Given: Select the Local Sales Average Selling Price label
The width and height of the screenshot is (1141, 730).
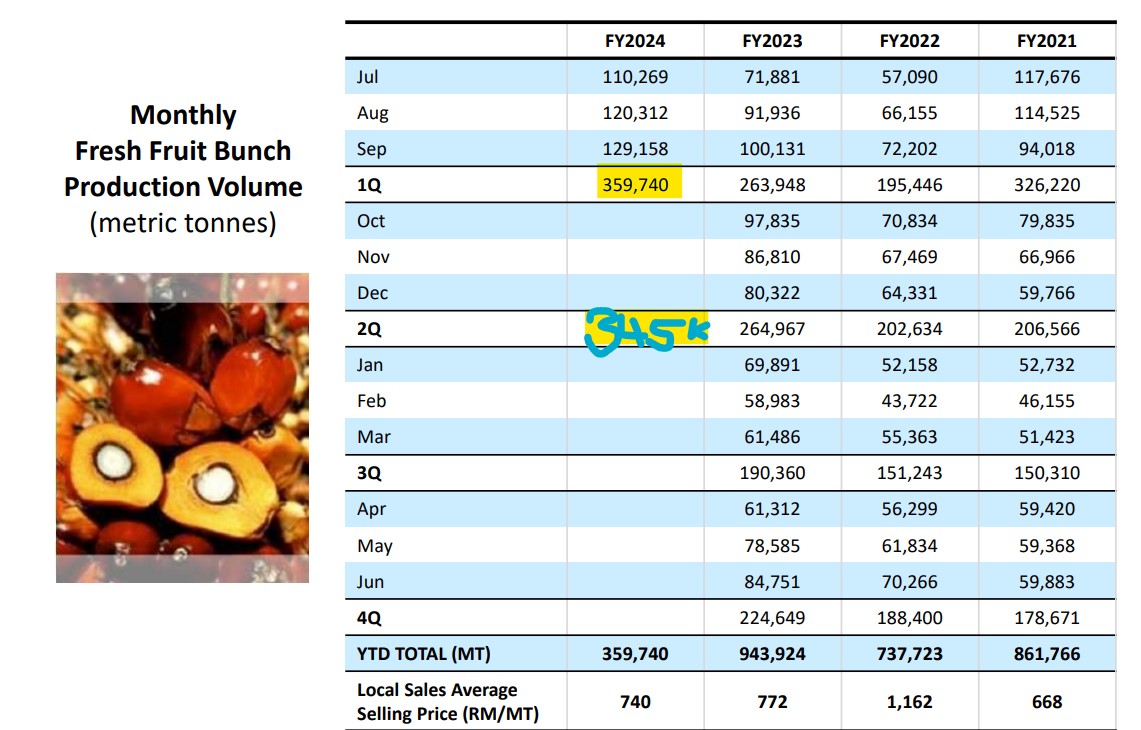Looking at the screenshot, I should [448, 702].
